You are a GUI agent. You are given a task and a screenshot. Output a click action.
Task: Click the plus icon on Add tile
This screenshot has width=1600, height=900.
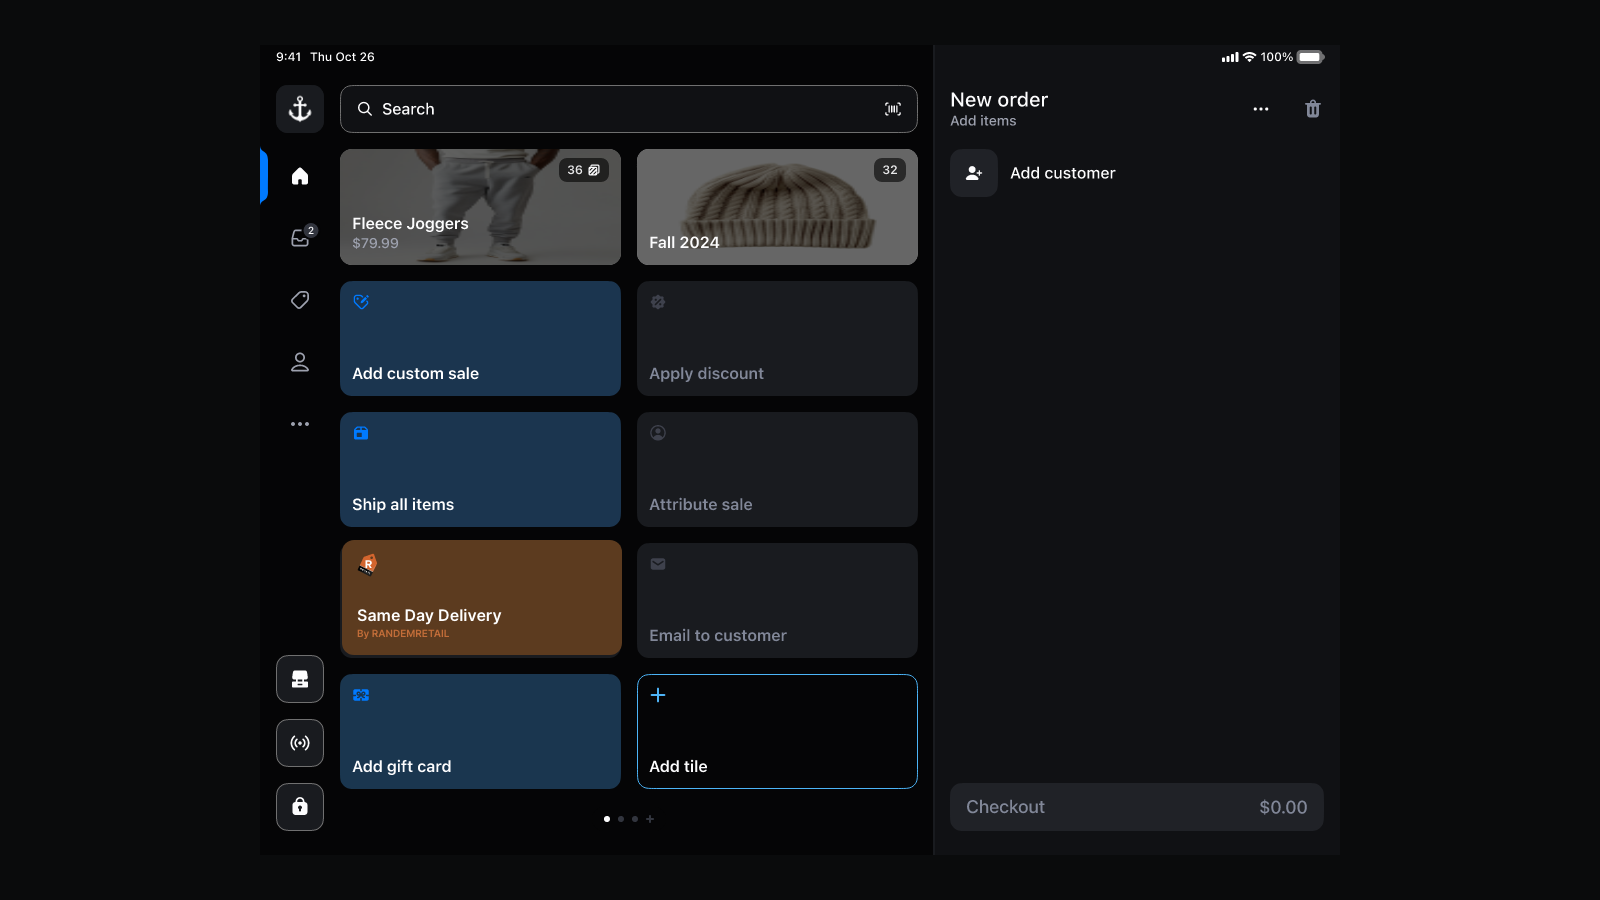coord(658,695)
